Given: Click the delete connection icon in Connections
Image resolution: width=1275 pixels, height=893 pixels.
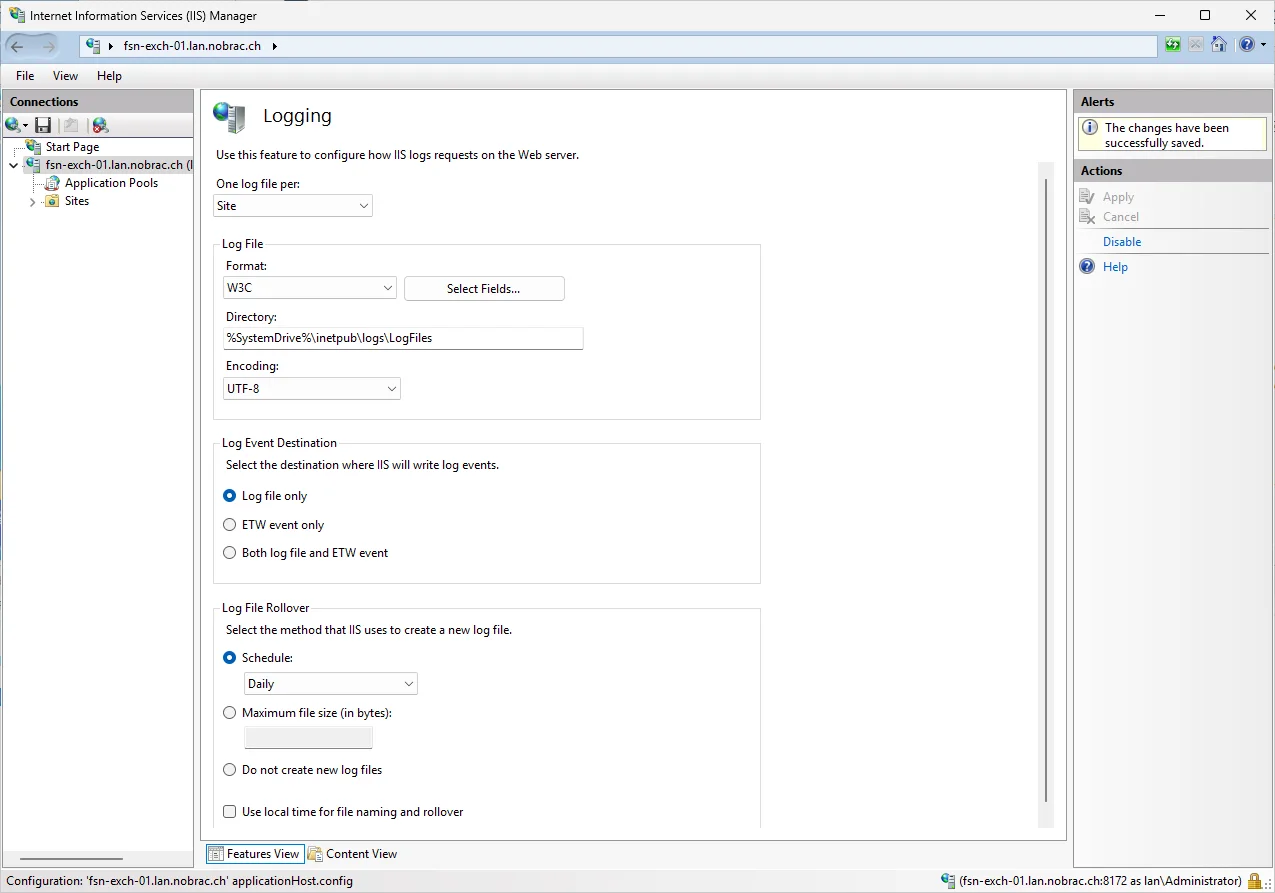Looking at the screenshot, I should 100,125.
